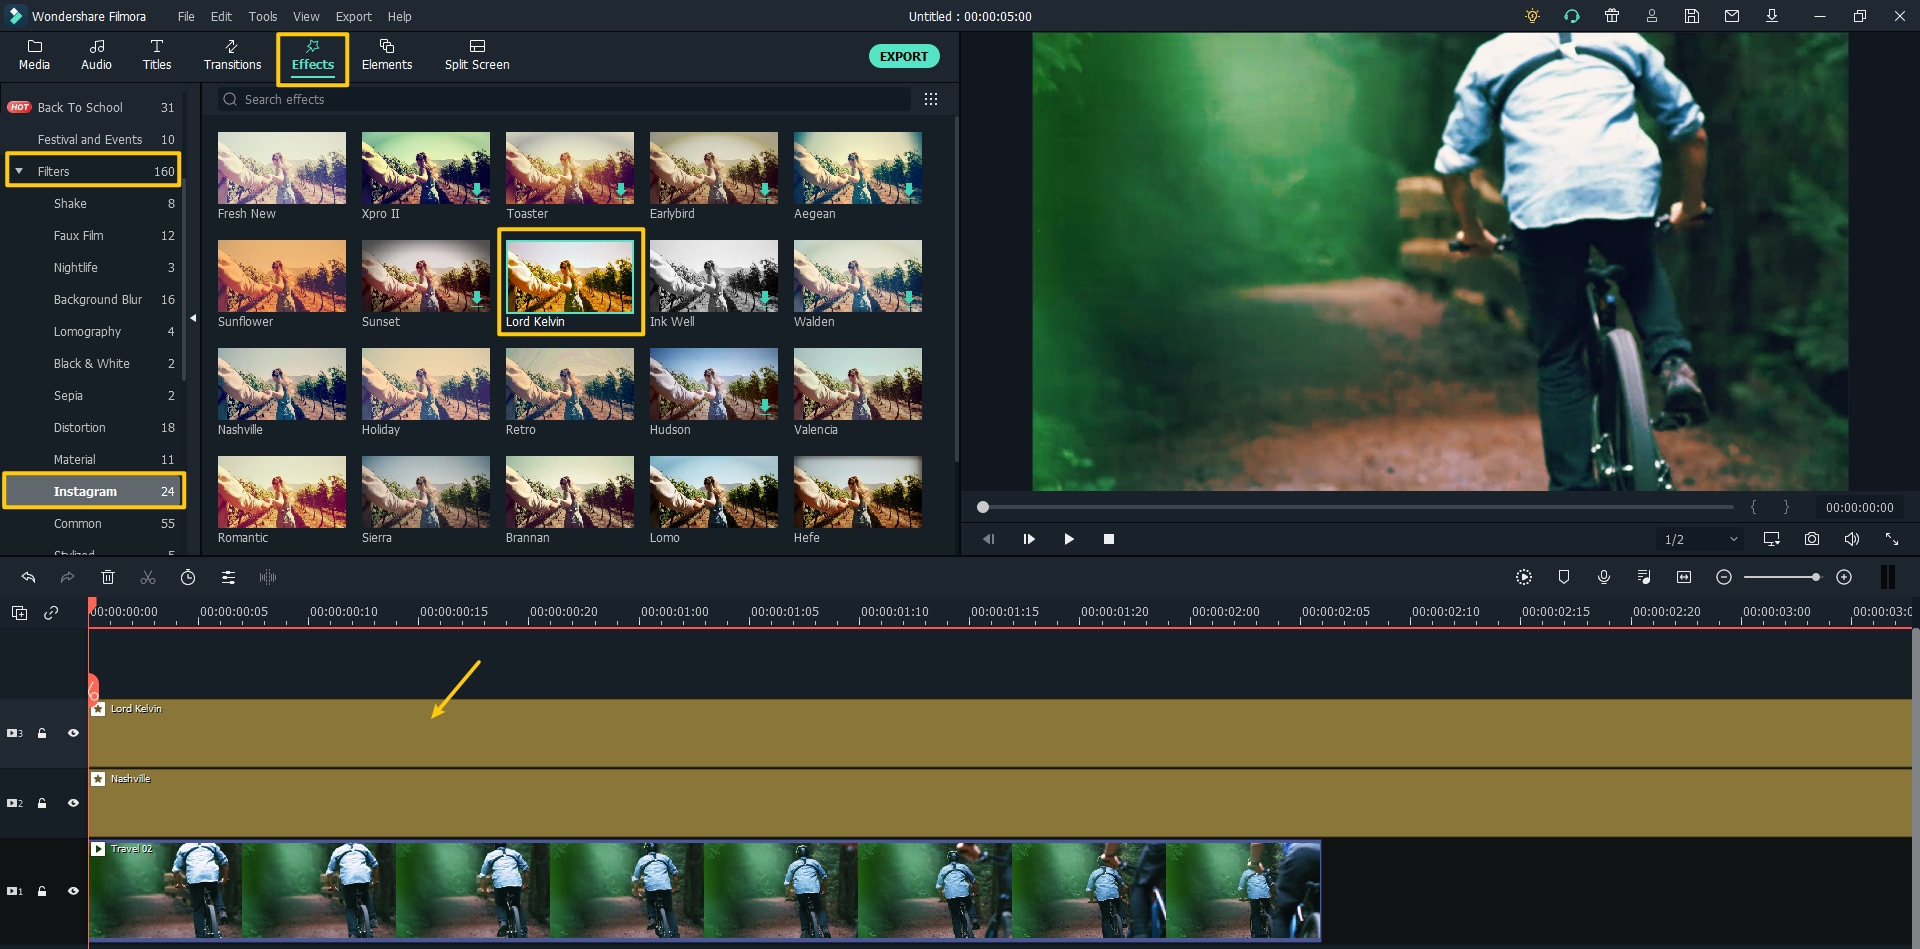The image size is (1920, 949).
Task: Collapse the effects panel with side arrow
Action: click(193, 318)
